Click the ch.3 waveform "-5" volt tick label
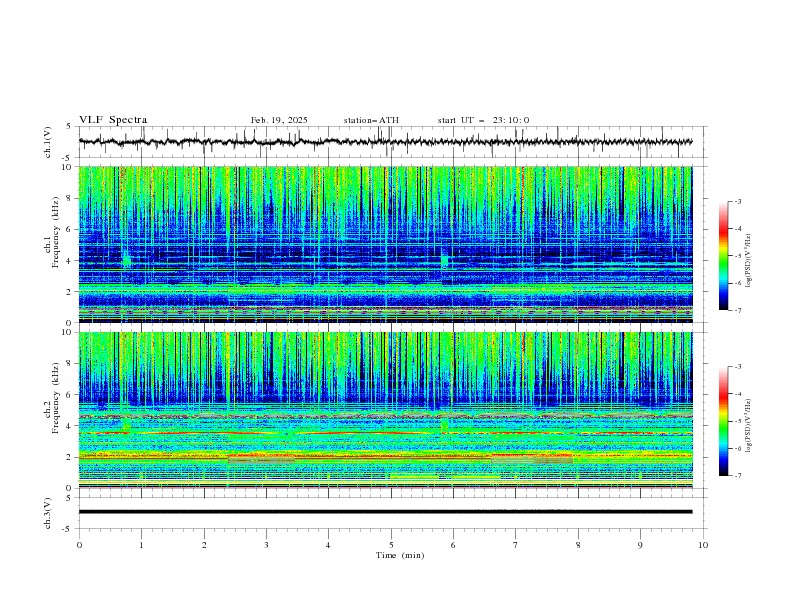This screenshot has height=612, width=792. 68,529
